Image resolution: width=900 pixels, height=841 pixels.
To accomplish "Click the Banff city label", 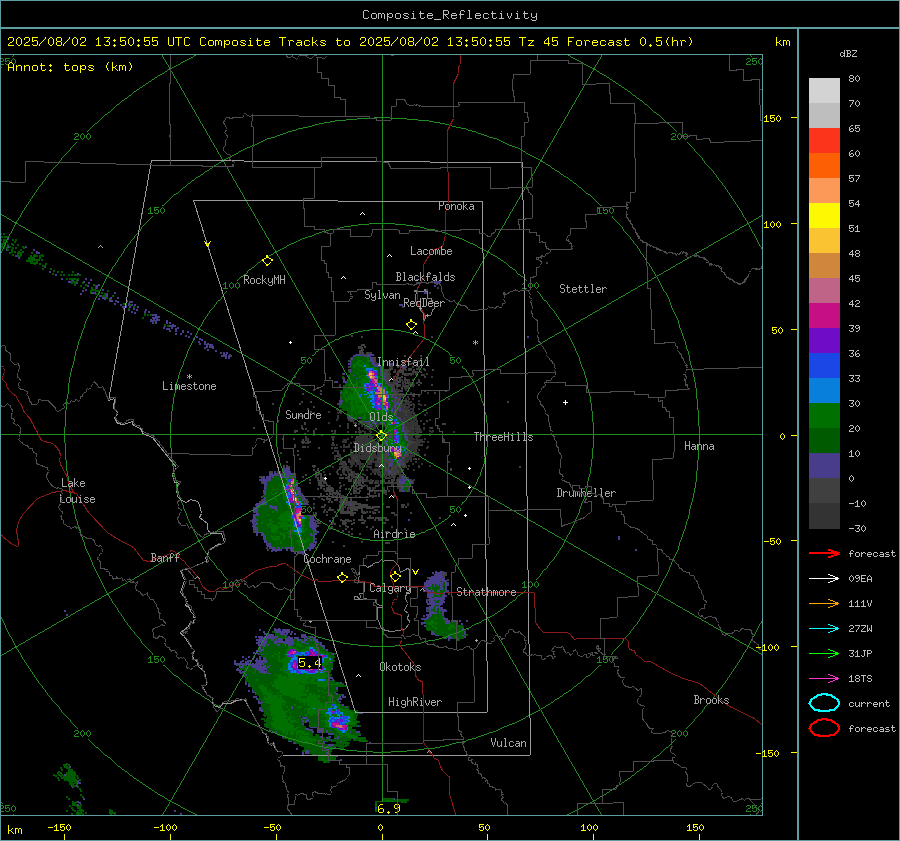I will tap(165, 558).
